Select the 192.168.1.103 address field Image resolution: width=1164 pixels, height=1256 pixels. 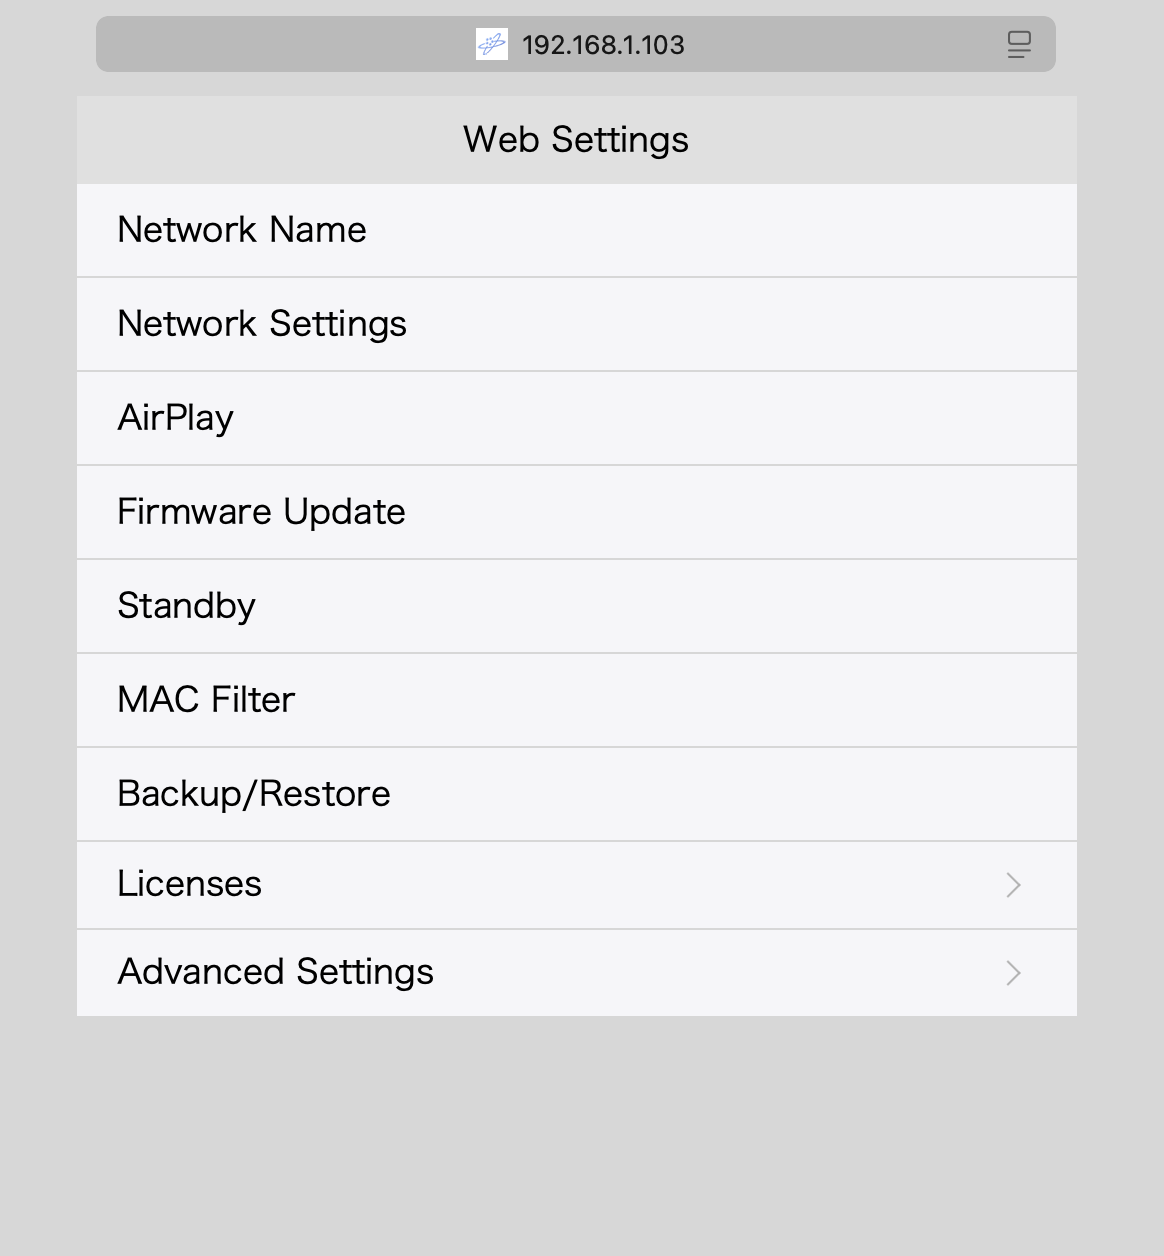[x=603, y=45]
